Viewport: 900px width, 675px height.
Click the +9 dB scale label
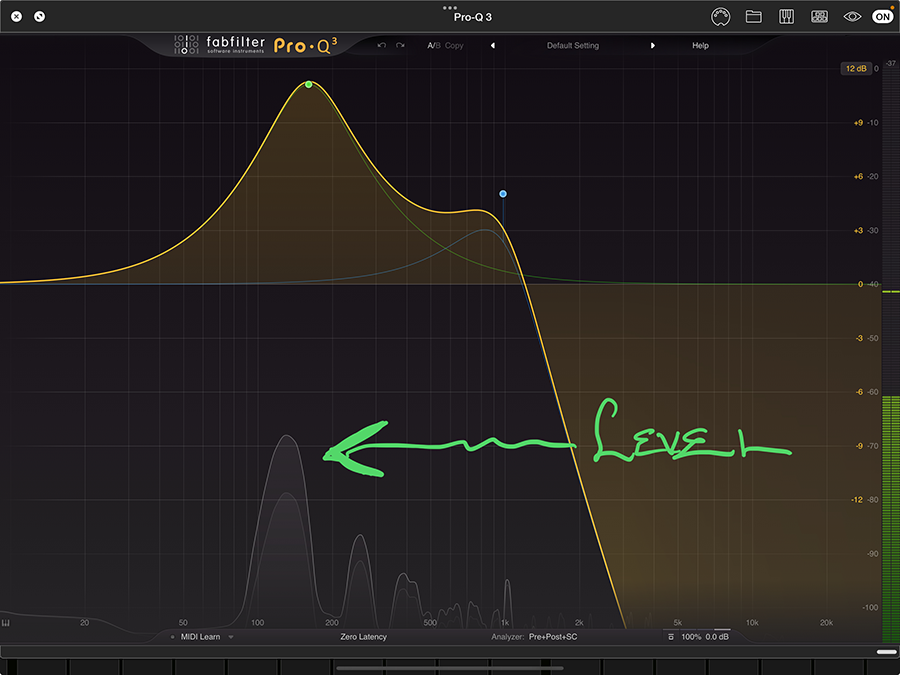(x=858, y=123)
